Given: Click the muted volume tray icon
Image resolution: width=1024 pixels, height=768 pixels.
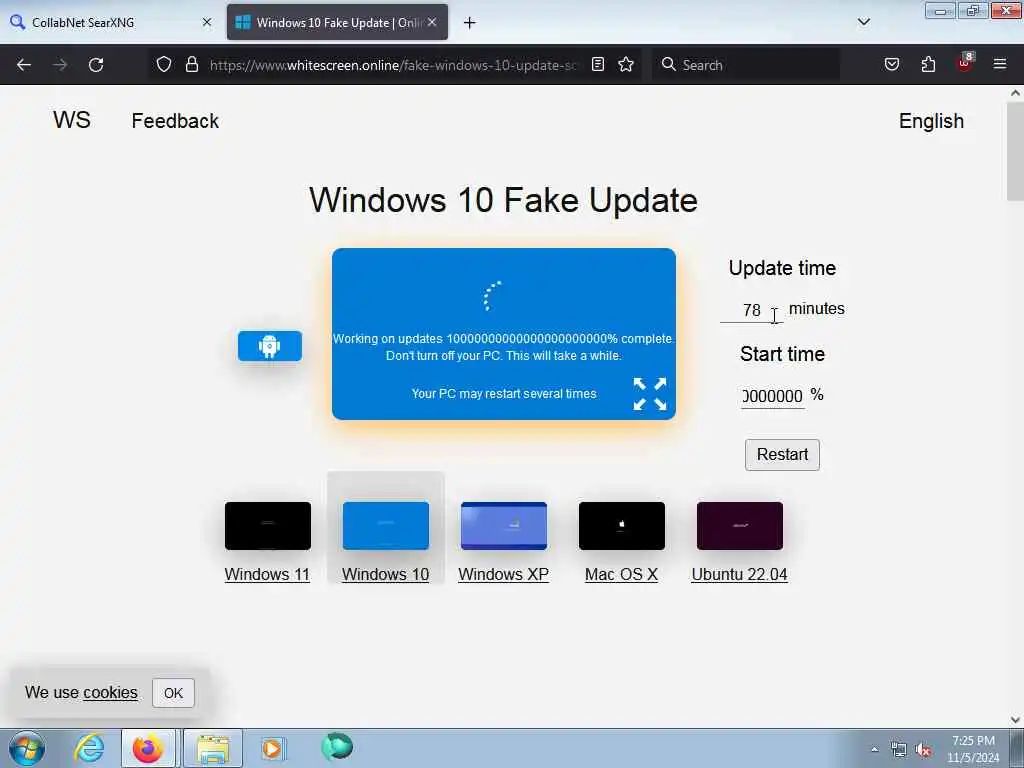Looking at the screenshot, I should (923, 750).
